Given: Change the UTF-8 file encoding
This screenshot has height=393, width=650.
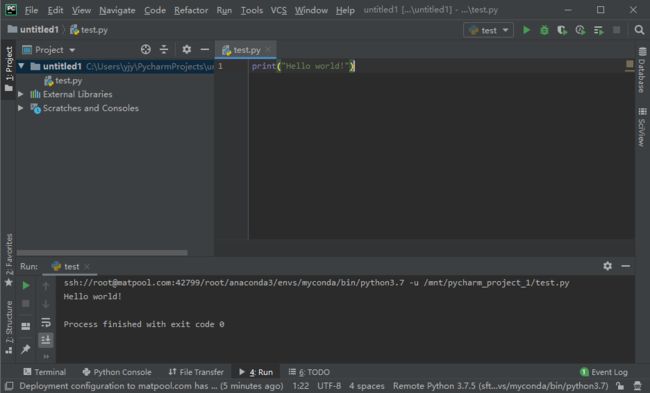Looking at the screenshot, I should click(329, 386).
